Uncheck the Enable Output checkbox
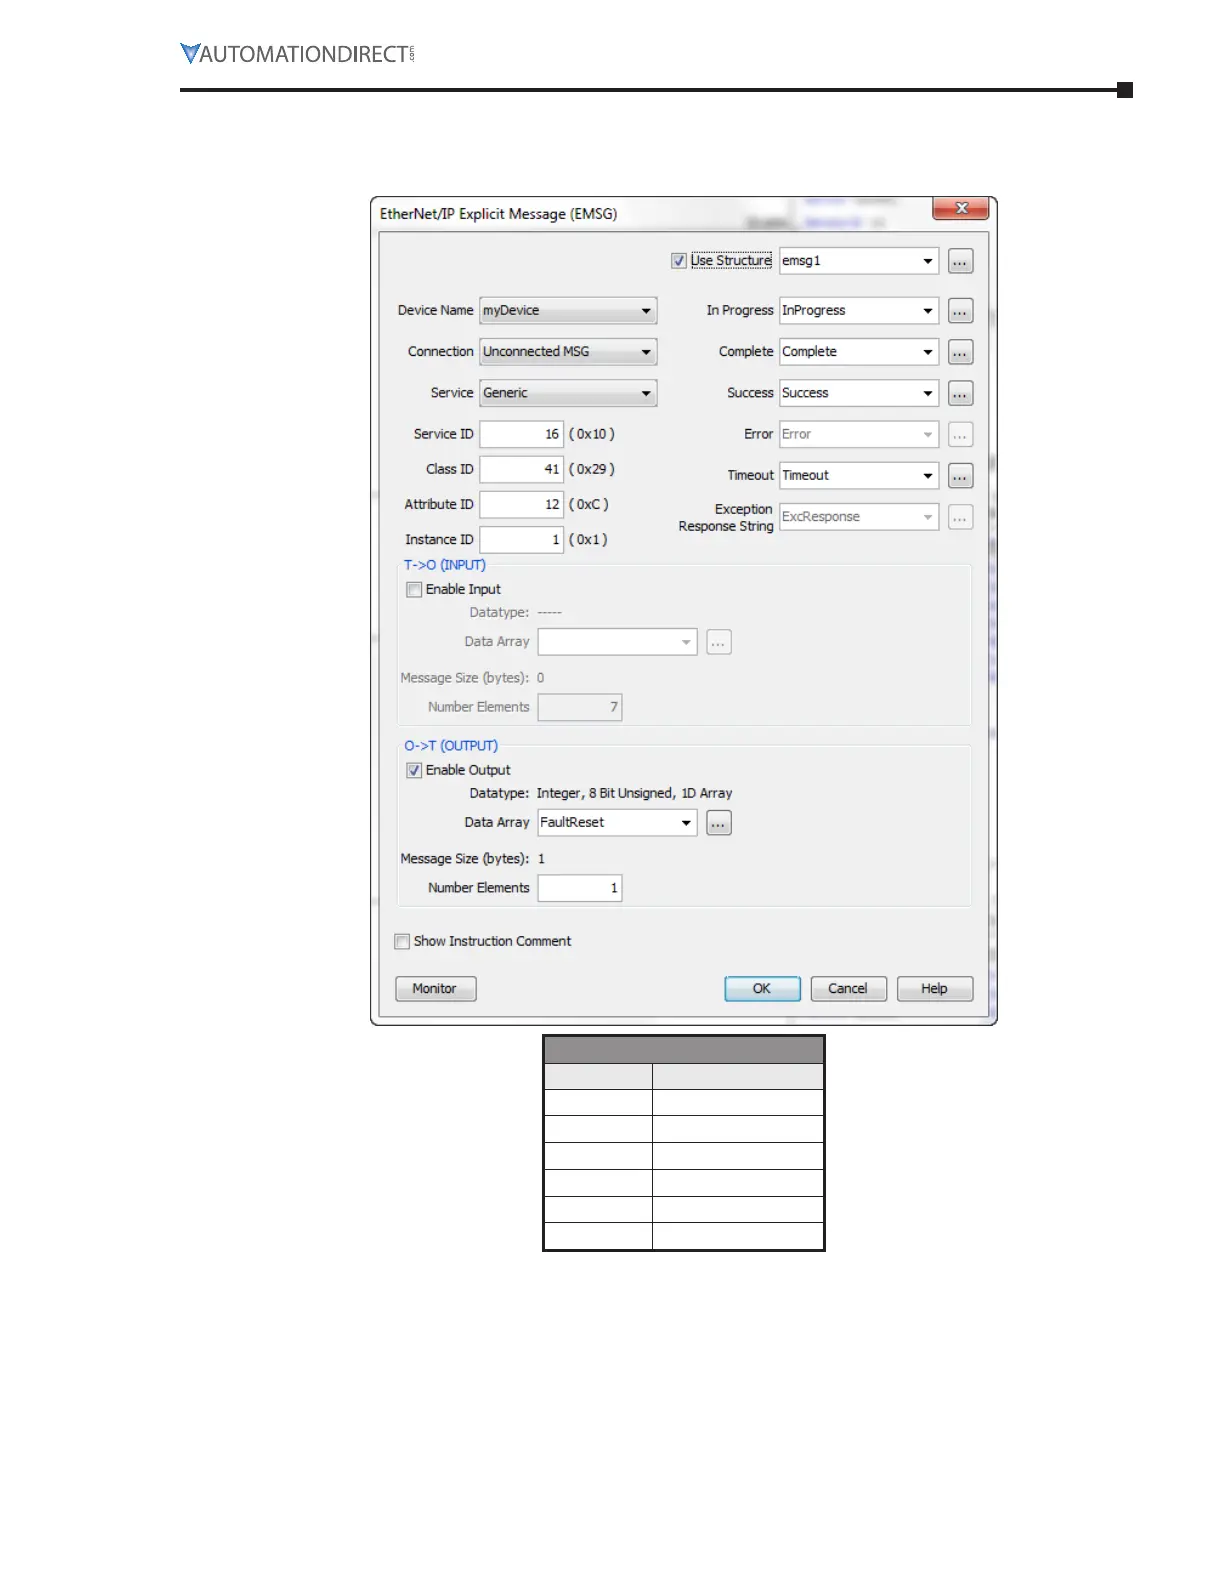This screenshot has width=1224, height=1584. point(414,771)
